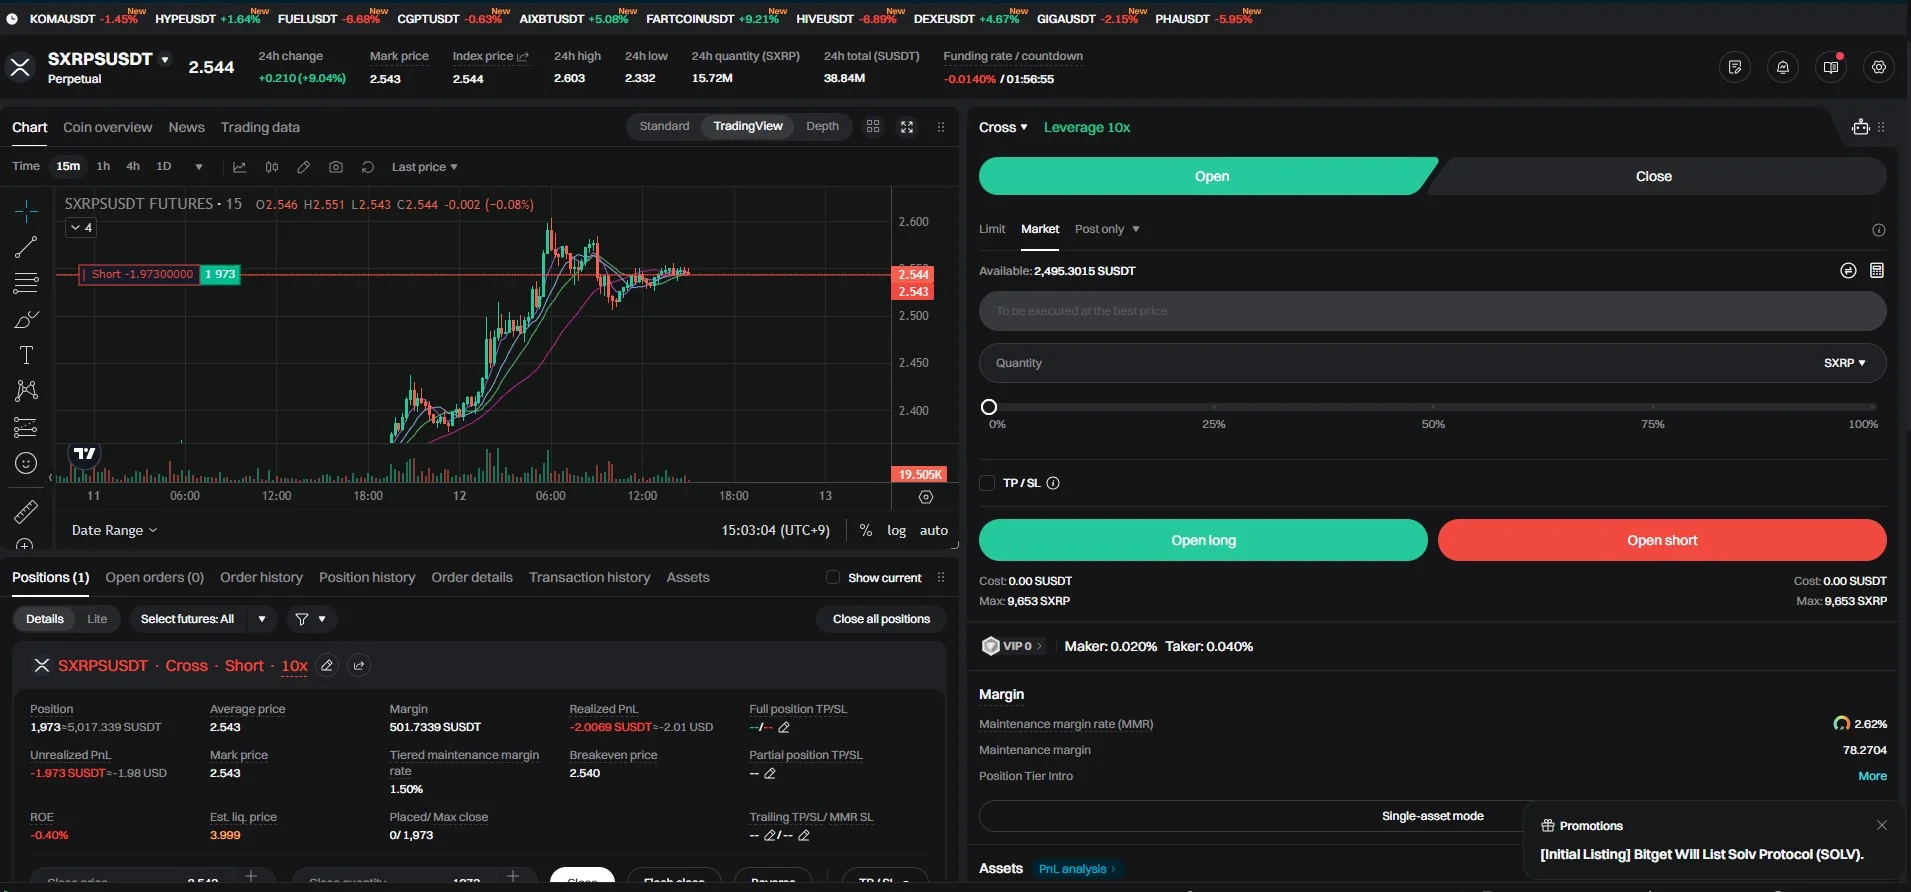Go to the Open orders (0) tab

point(154,577)
